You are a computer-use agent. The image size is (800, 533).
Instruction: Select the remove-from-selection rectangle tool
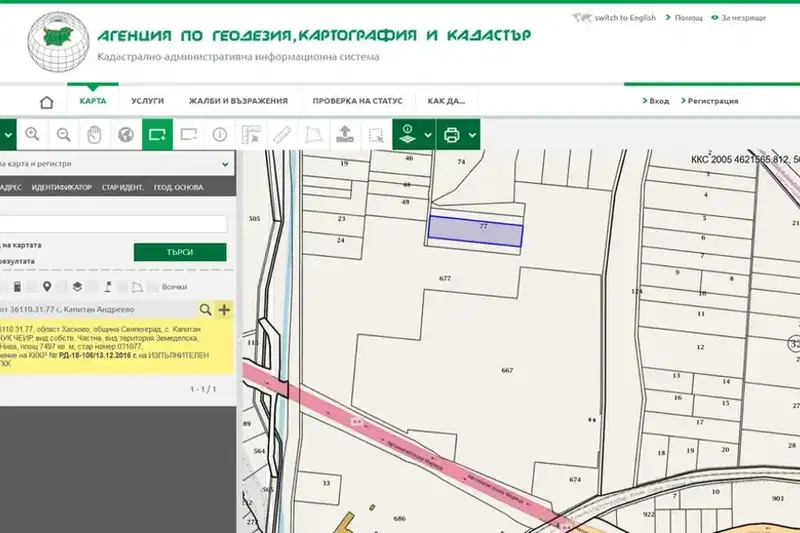click(x=189, y=135)
